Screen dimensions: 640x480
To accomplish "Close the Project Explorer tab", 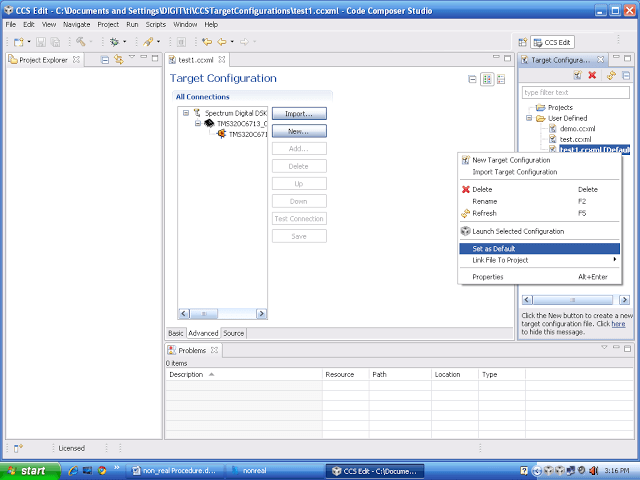I will [76, 60].
